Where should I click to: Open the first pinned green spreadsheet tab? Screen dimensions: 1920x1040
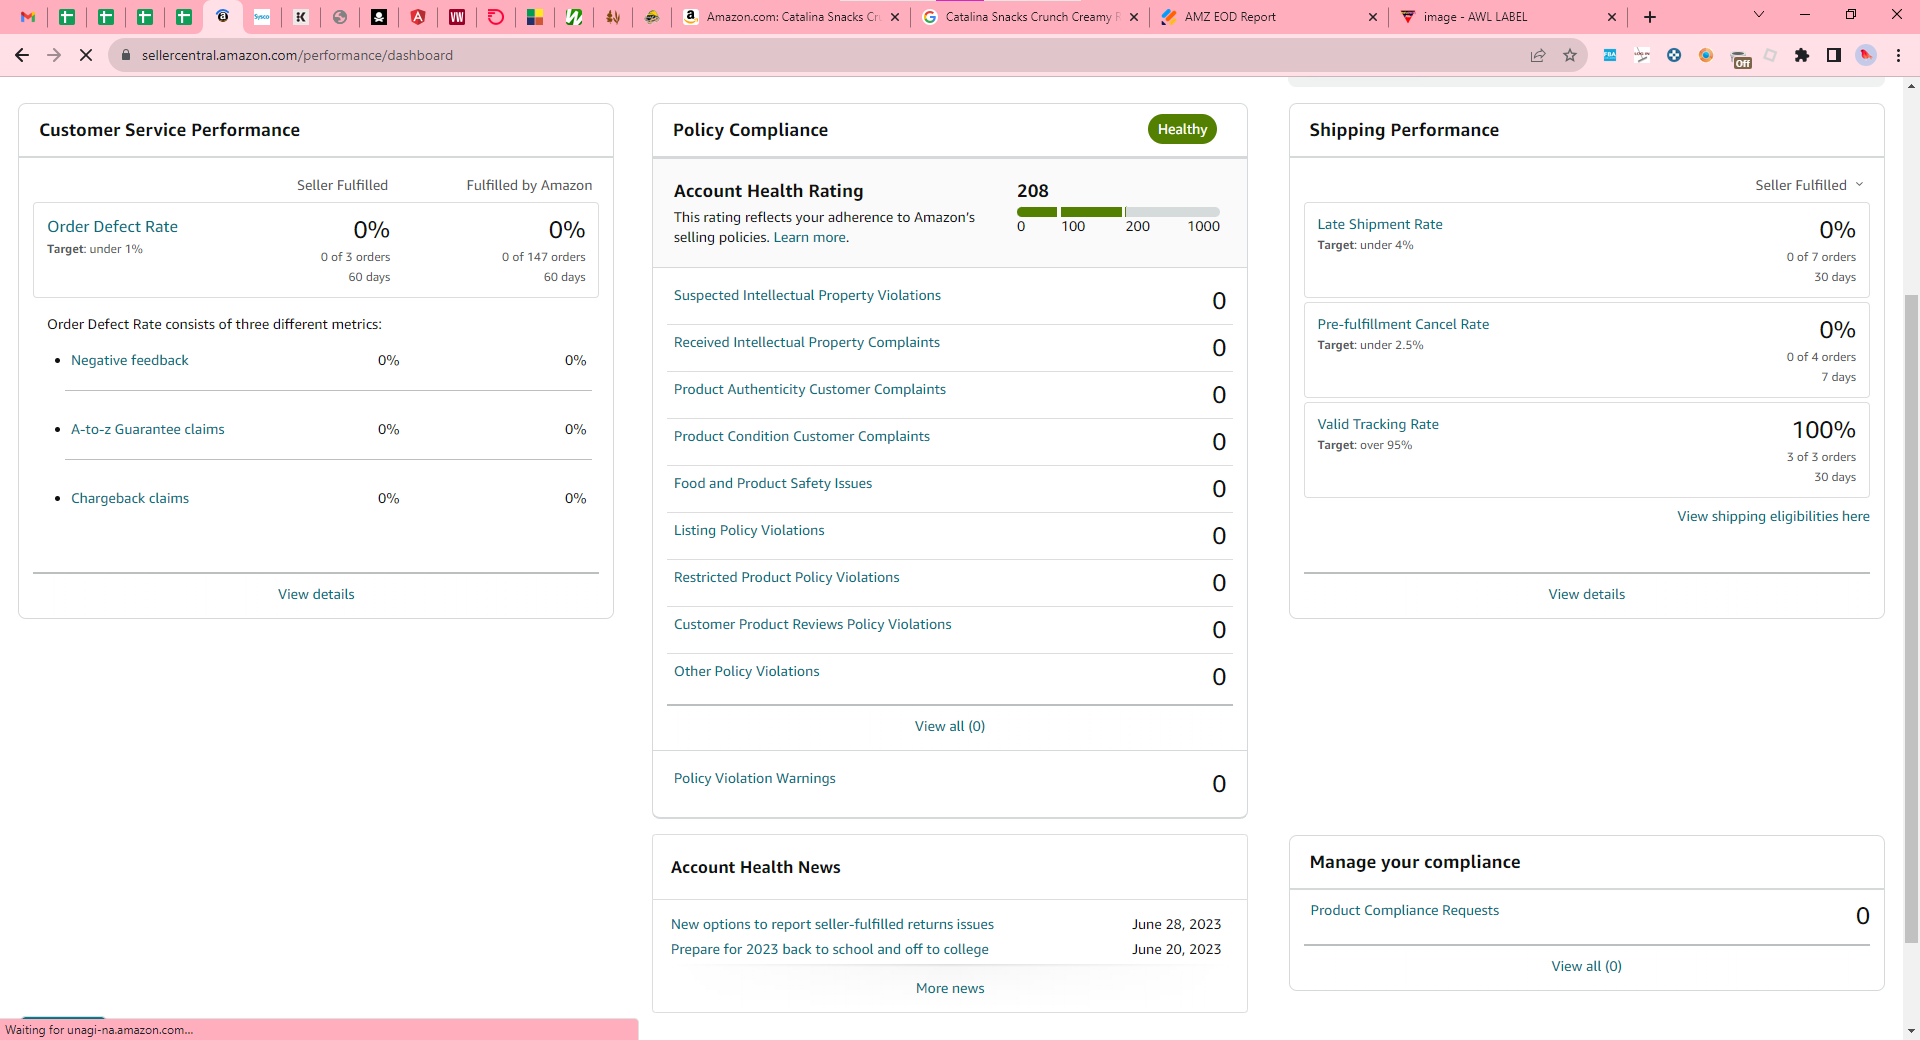tap(67, 17)
